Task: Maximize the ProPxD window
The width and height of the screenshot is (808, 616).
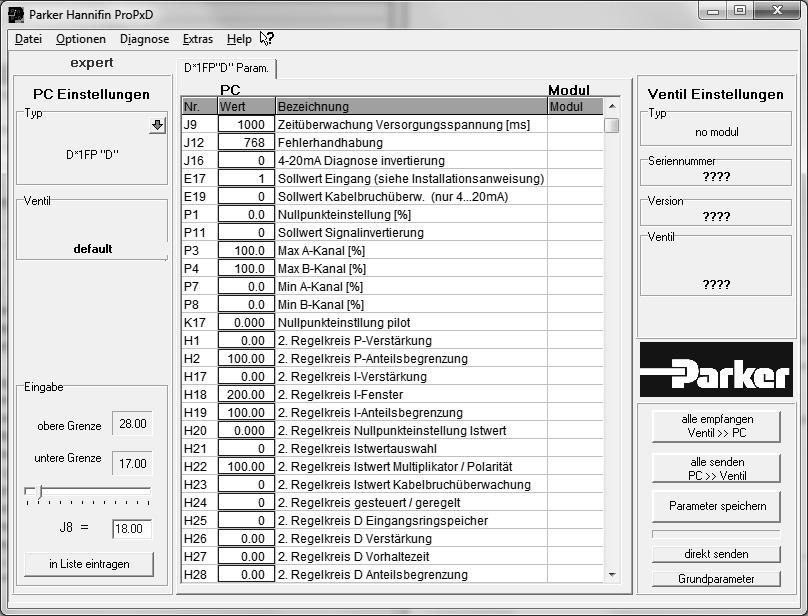Action: click(740, 10)
